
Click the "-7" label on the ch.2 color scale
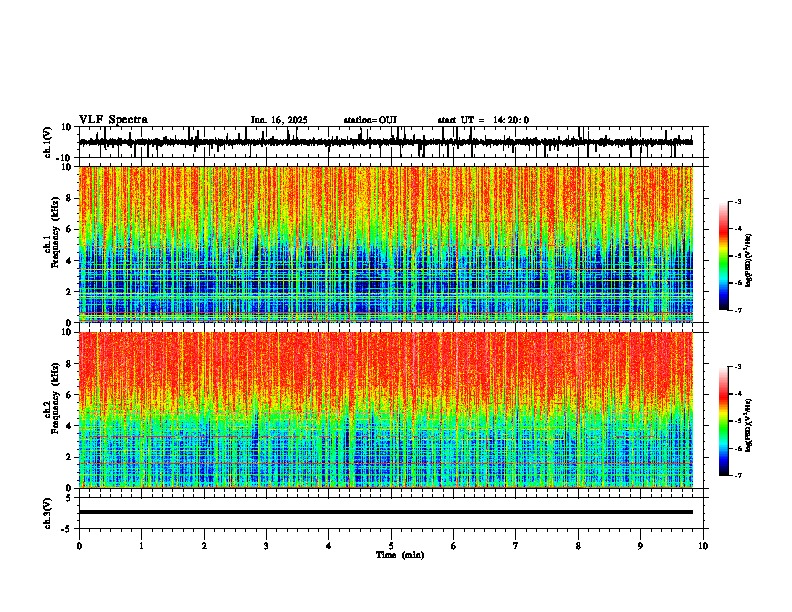coord(737,475)
